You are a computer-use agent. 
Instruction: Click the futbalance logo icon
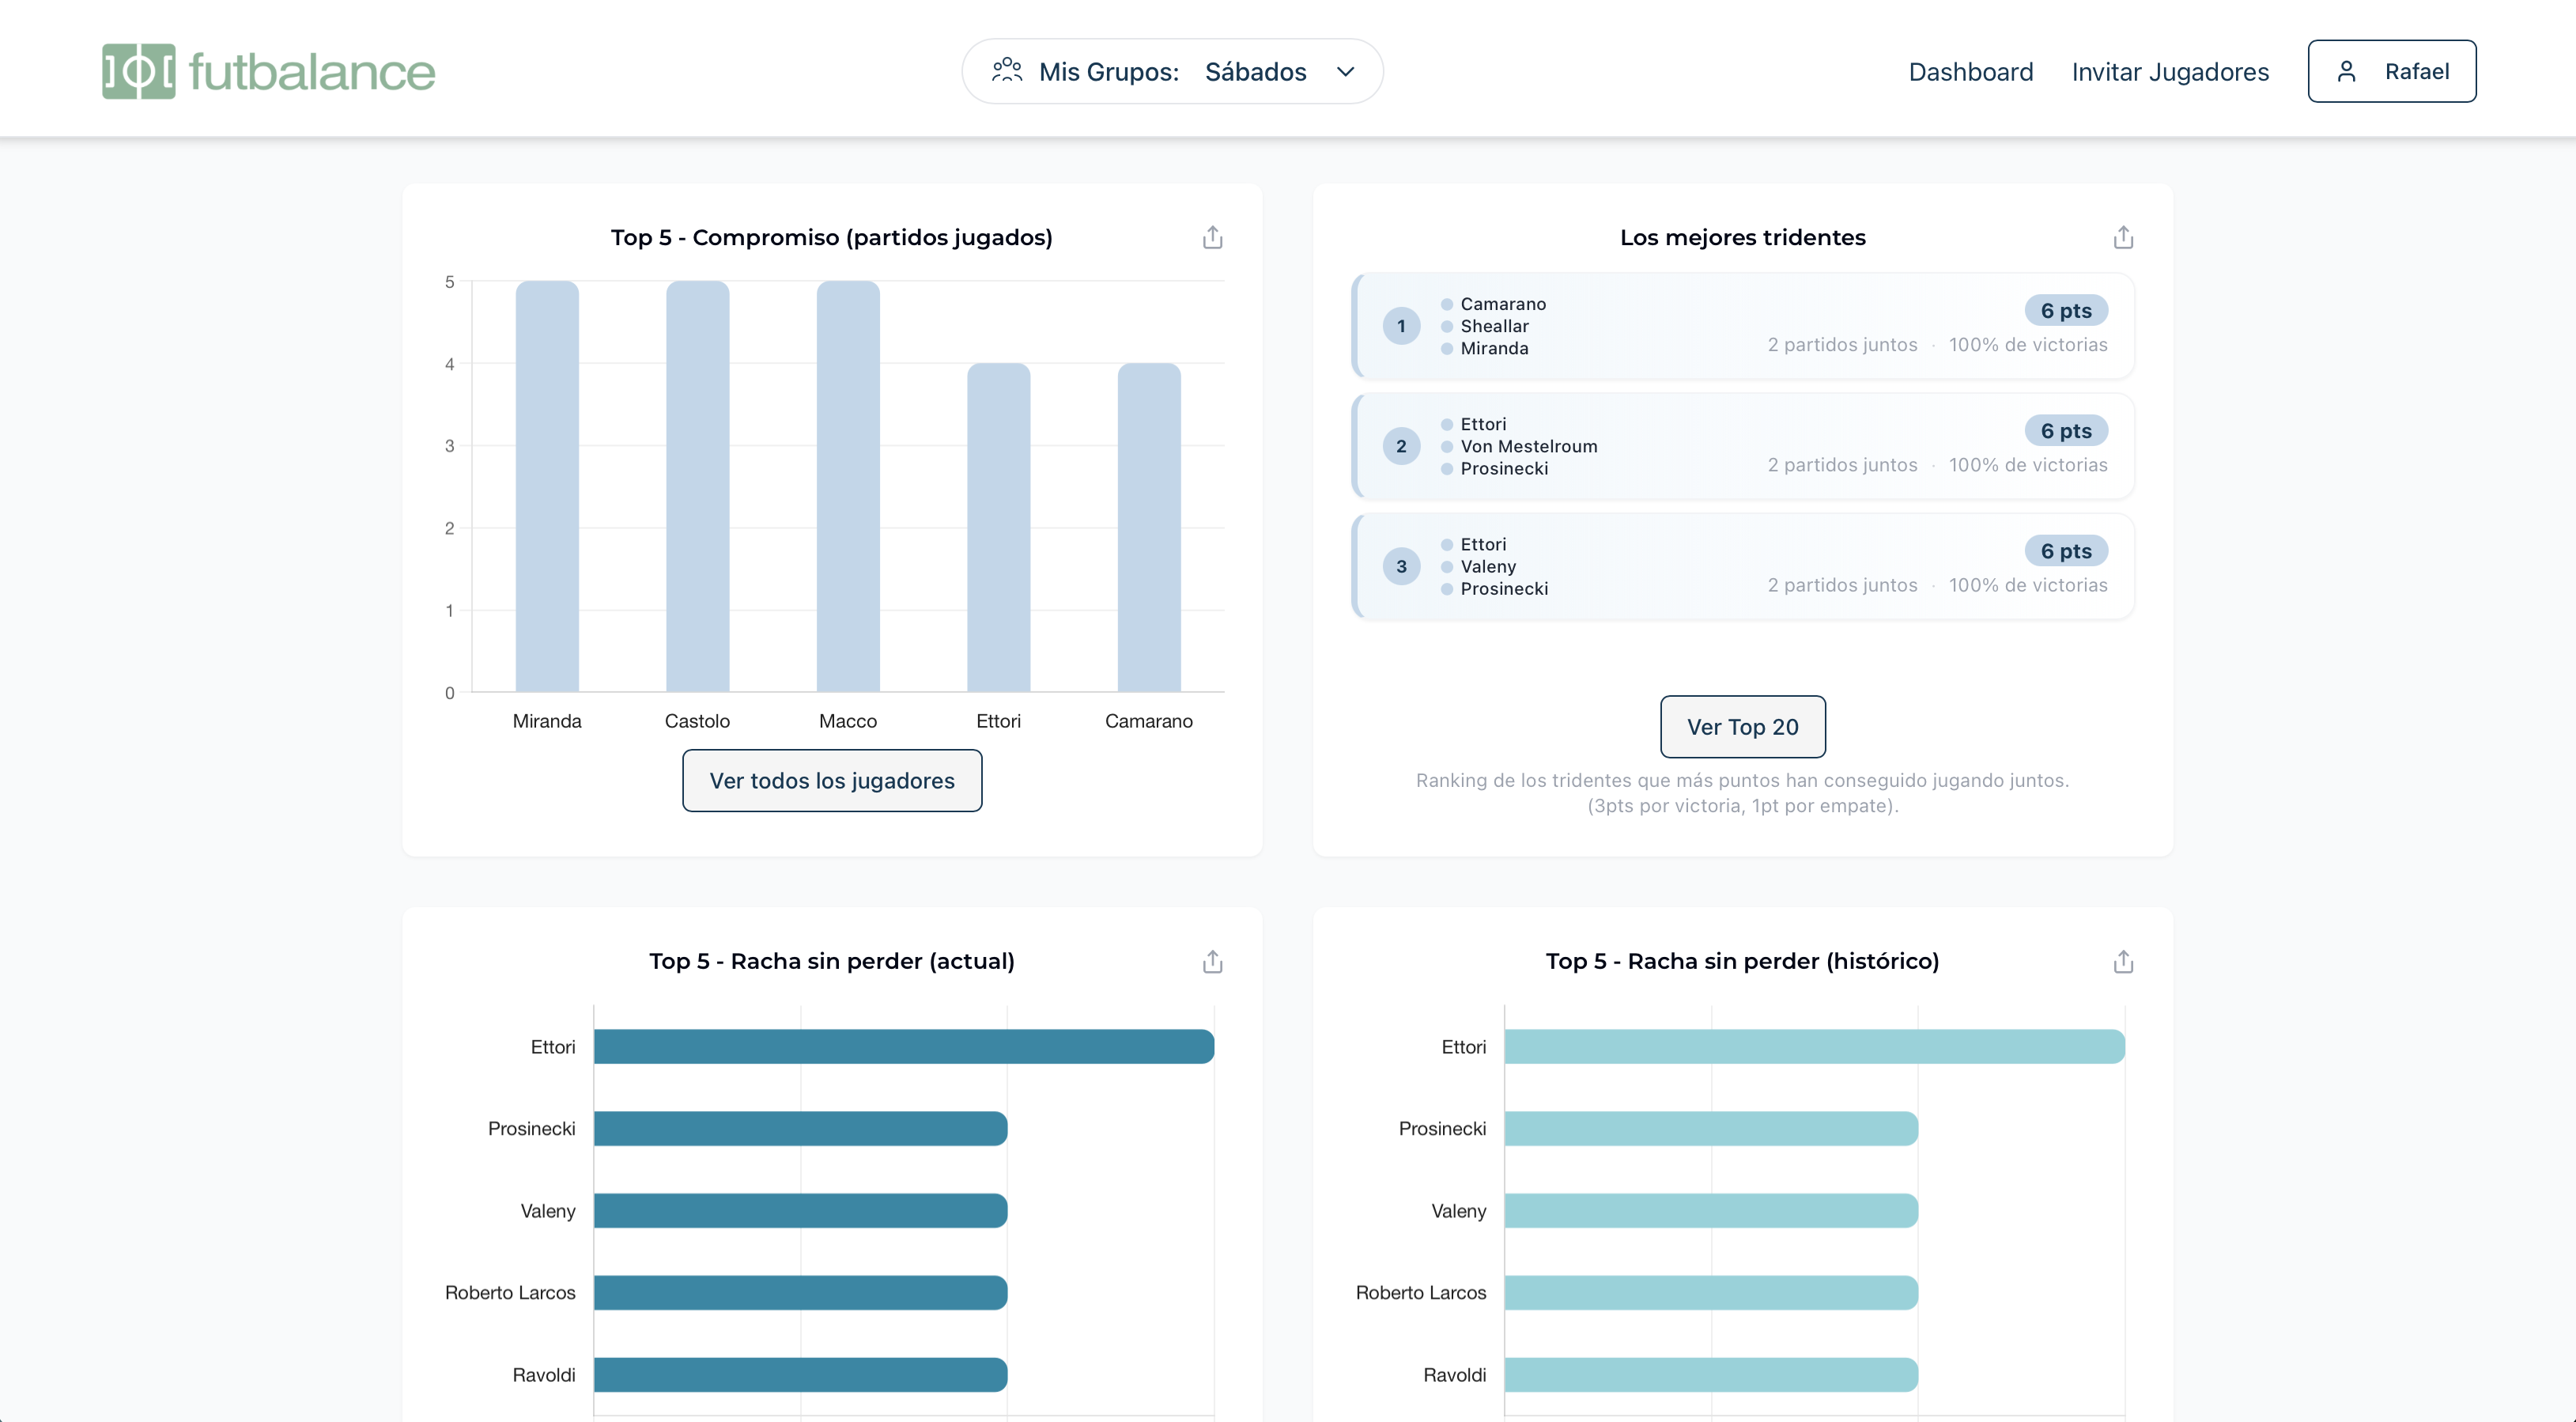138,71
